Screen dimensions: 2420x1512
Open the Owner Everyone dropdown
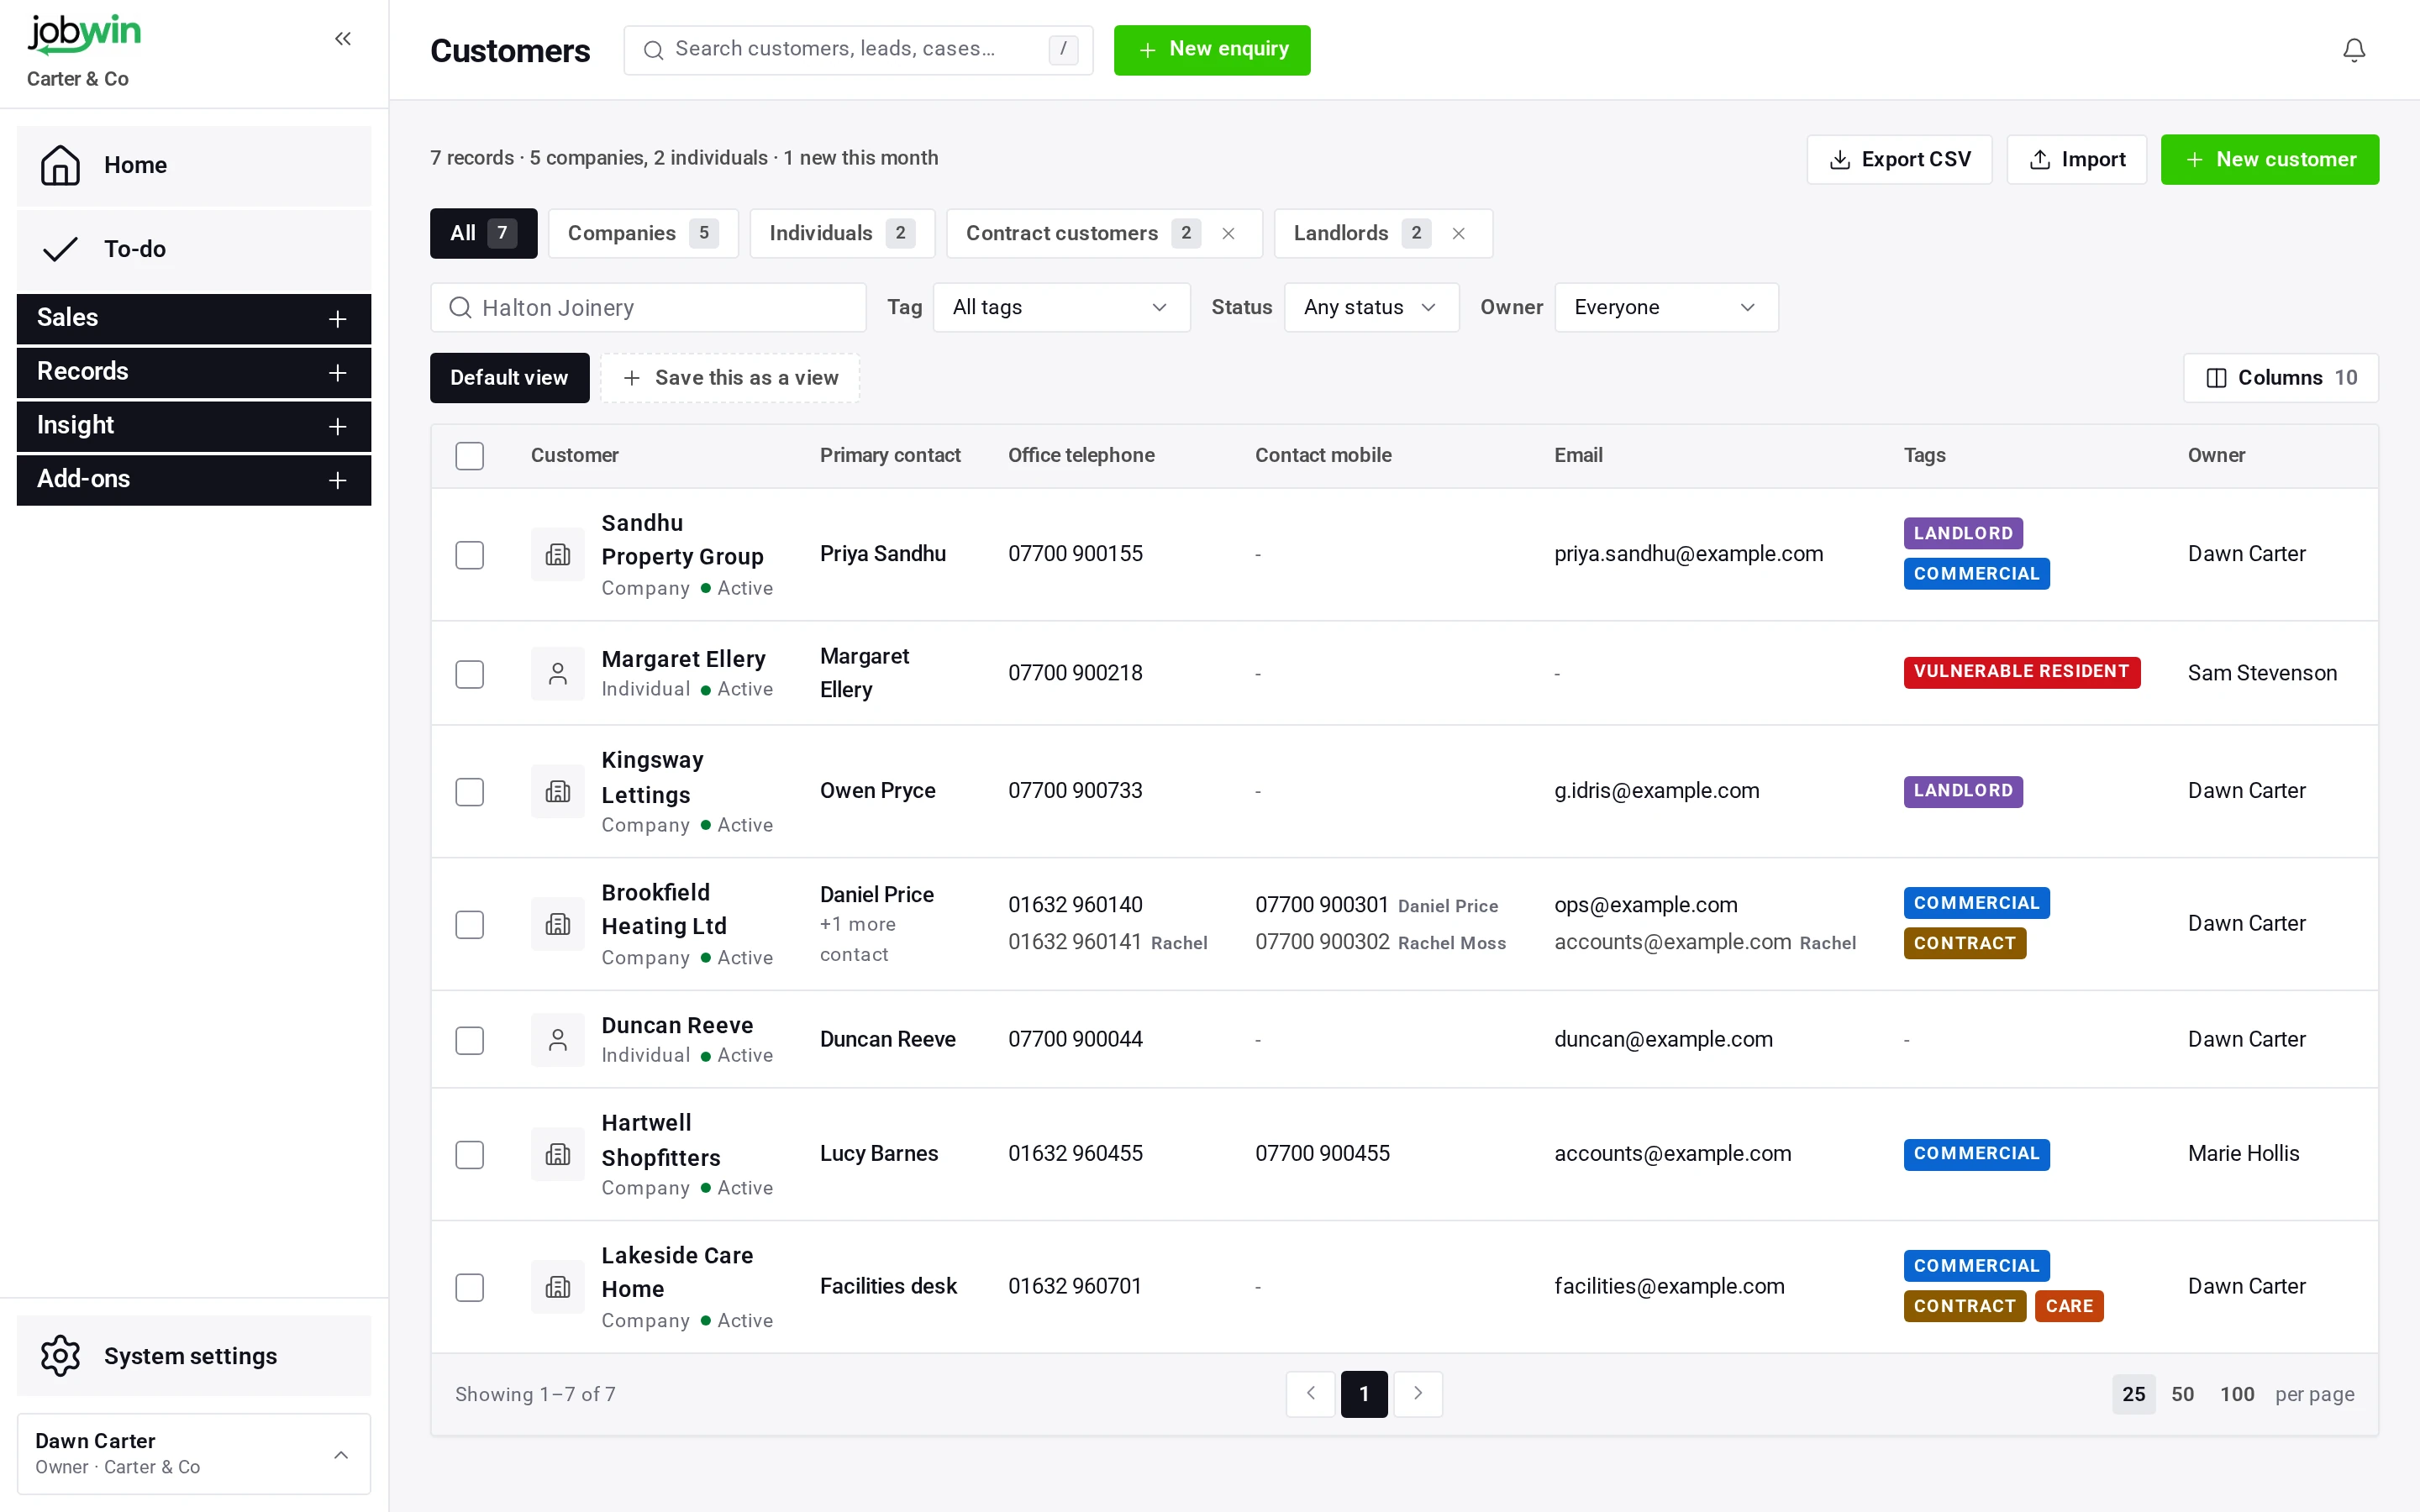point(1666,307)
